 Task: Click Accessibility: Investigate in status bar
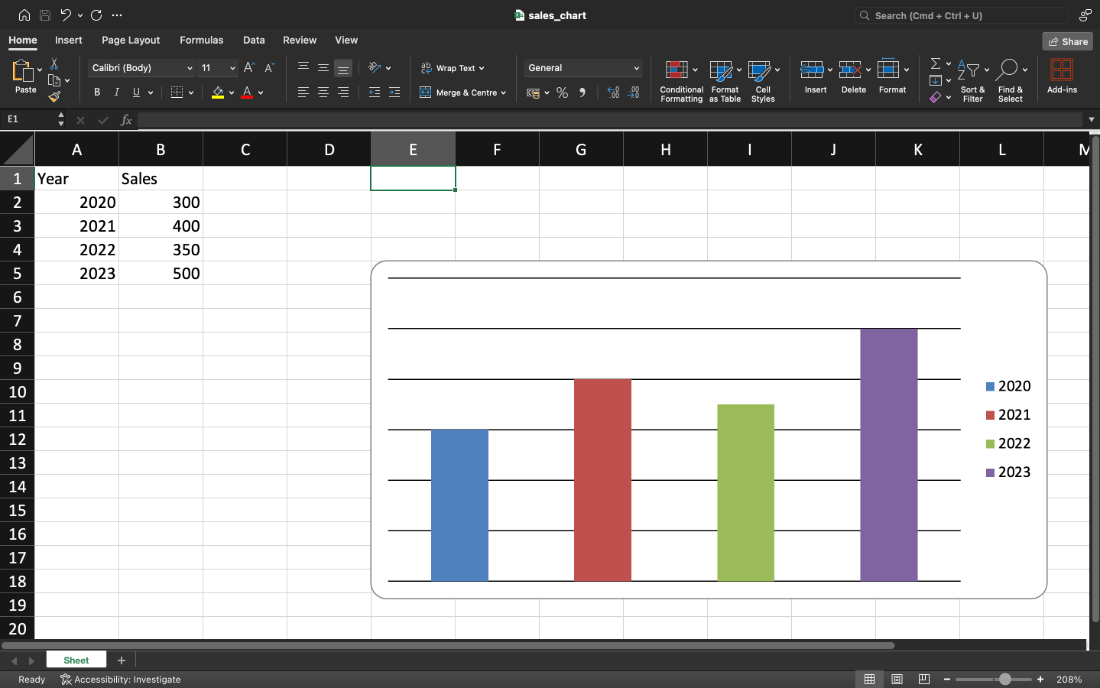[120, 679]
